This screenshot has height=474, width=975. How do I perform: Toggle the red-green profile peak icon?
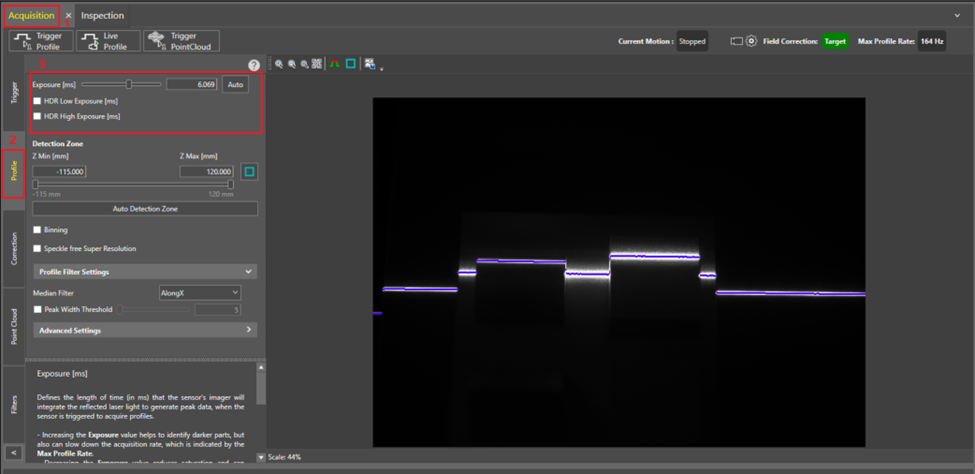335,64
